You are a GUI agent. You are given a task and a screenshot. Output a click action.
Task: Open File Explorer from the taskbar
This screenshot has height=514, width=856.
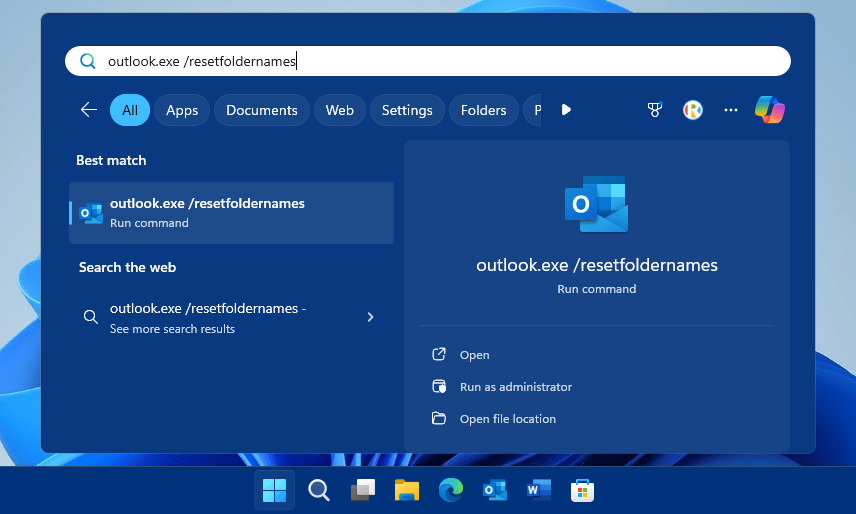[x=407, y=490]
